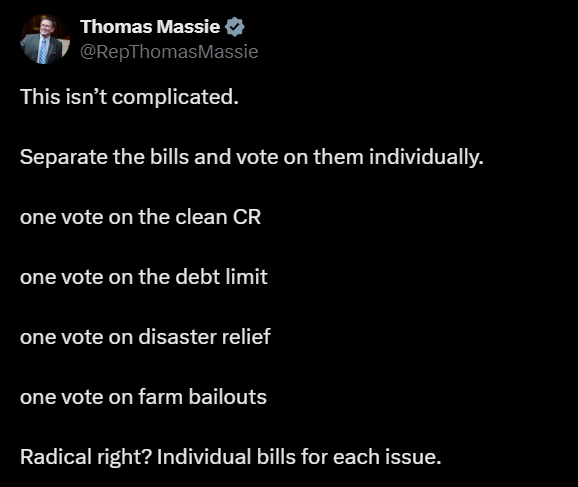Click the blue verified checkmark badge
The height and width of the screenshot is (487, 578).
point(234,27)
